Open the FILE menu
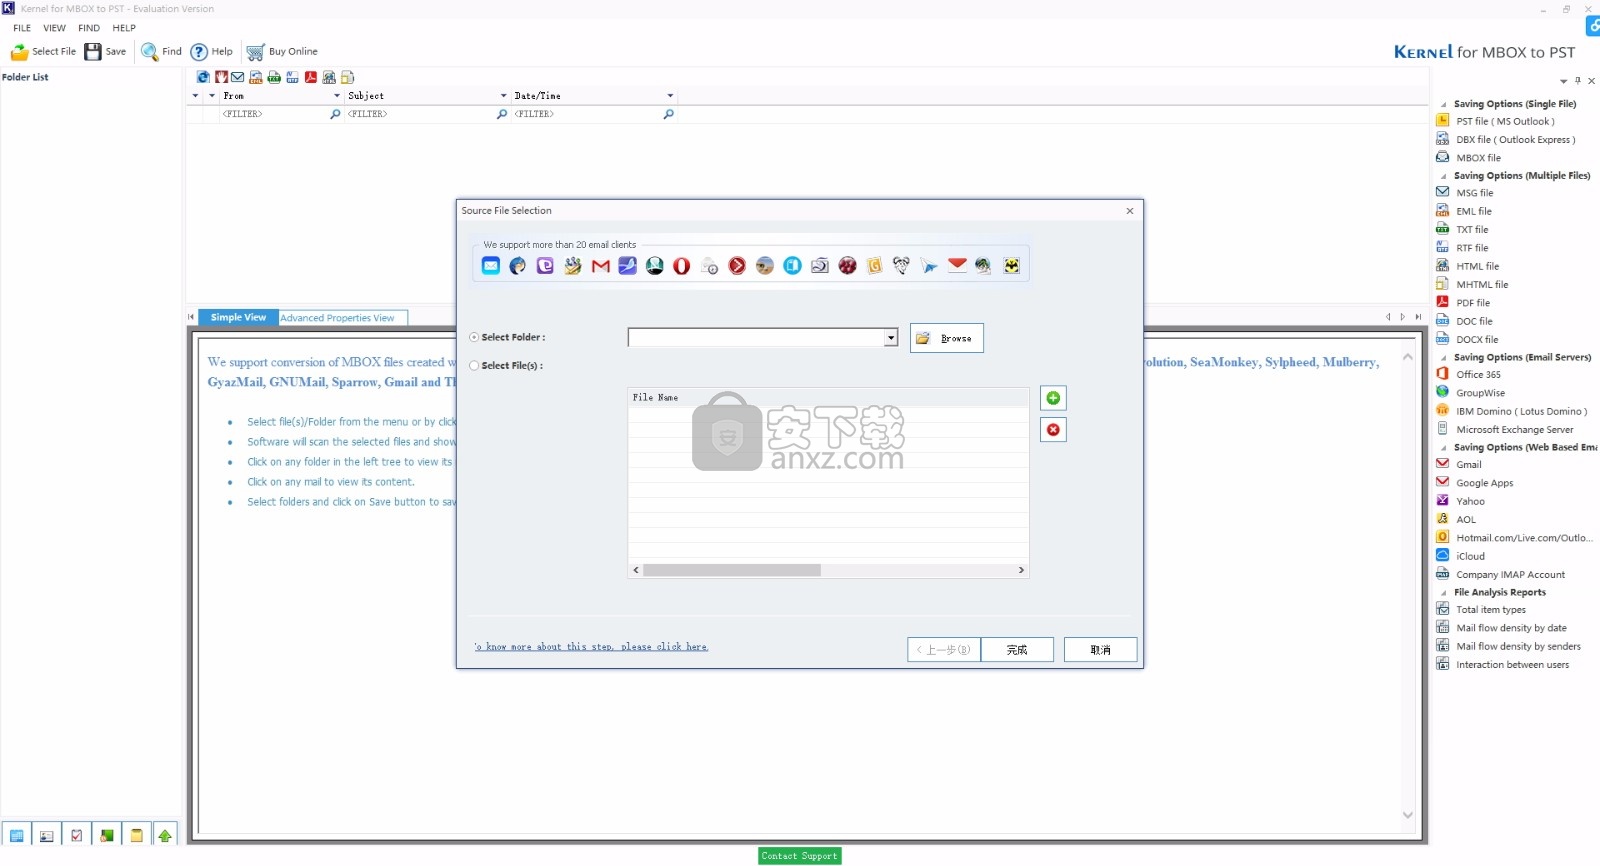 click(x=22, y=28)
